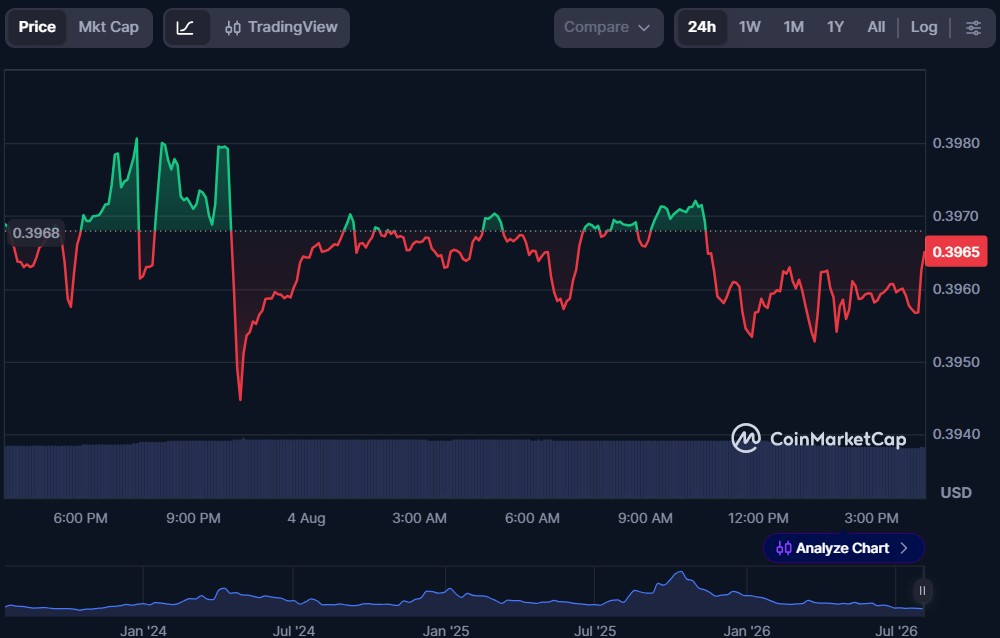The height and width of the screenshot is (638, 1000).
Task: Click the USD currency label
Action: [955, 493]
